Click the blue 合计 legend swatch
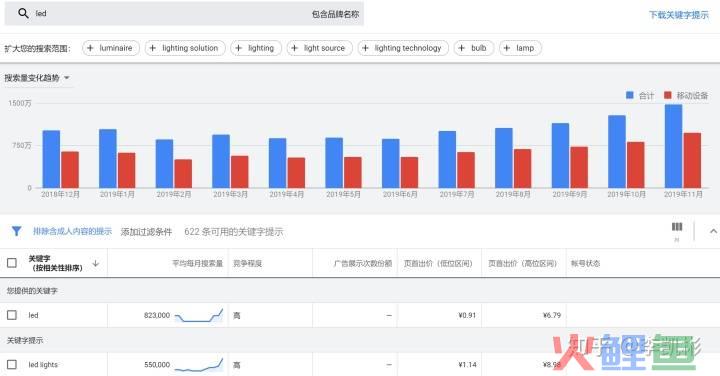 (630, 95)
